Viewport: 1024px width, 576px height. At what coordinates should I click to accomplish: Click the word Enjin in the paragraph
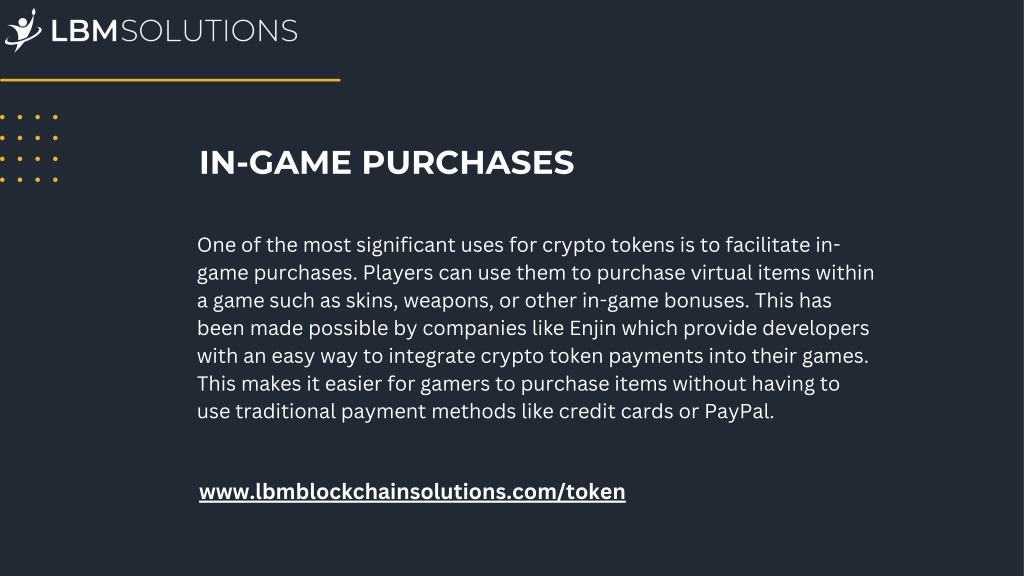click(x=592, y=328)
